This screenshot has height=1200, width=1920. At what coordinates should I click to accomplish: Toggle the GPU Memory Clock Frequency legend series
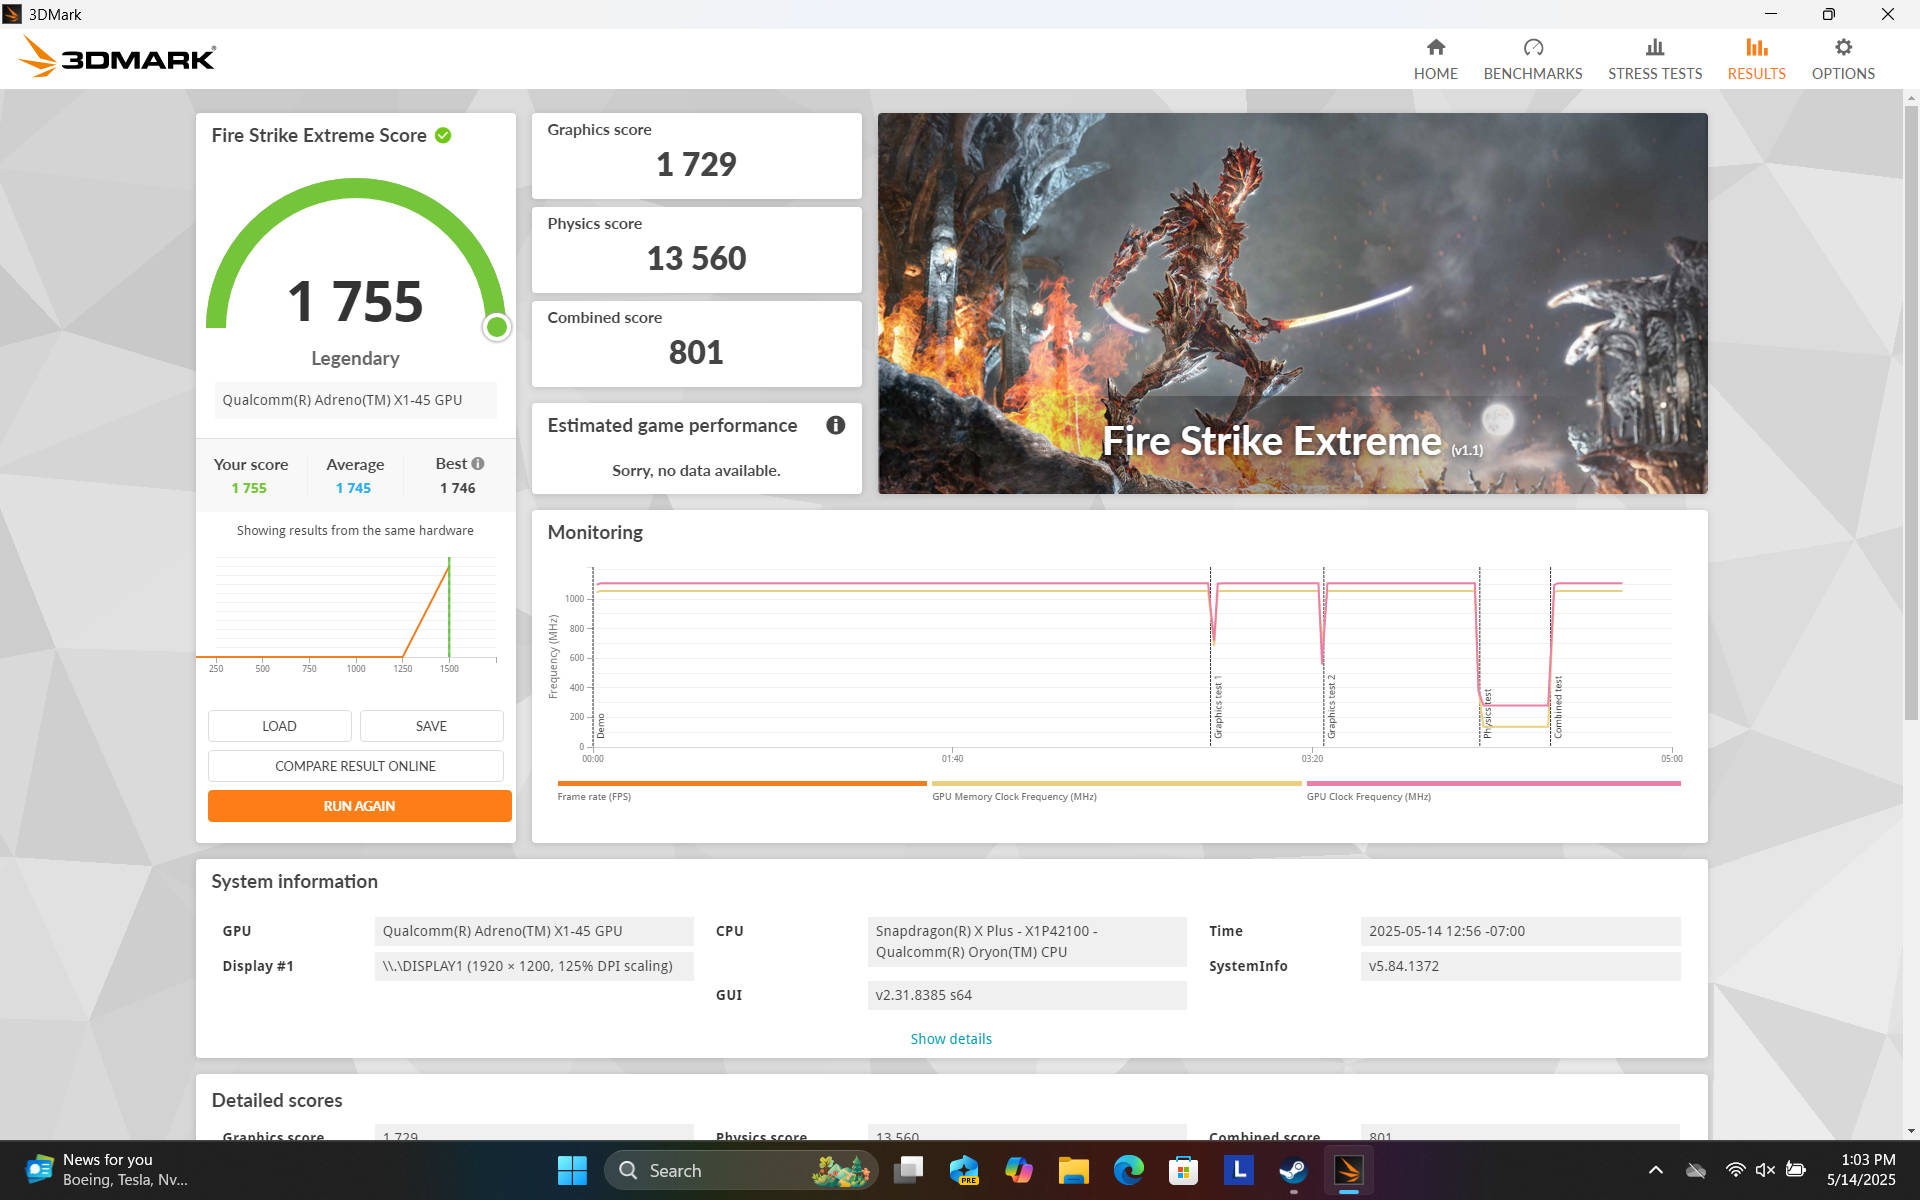pyautogui.click(x=1014, y=797)
